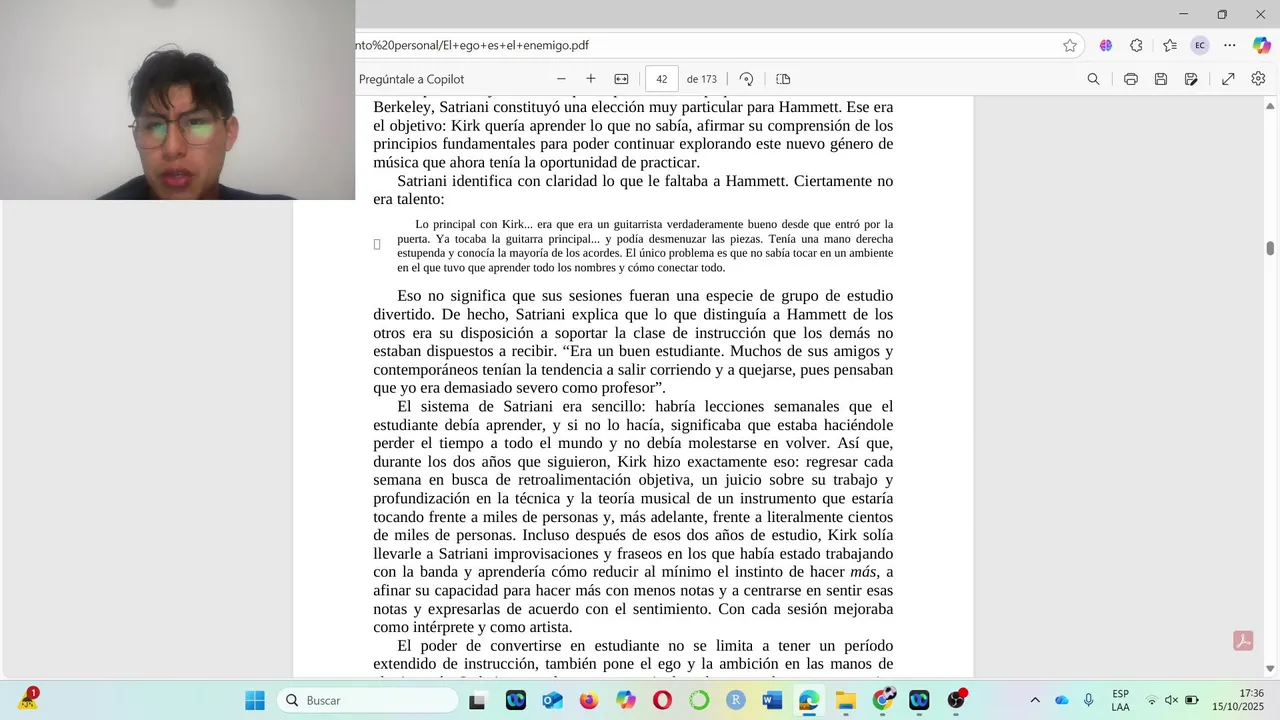Image resolution: width=1280 pixels, height=720 pixels.
Task: Click the Adobe Acrobat floating PDF icon
Action: [x=1243, y=641]
